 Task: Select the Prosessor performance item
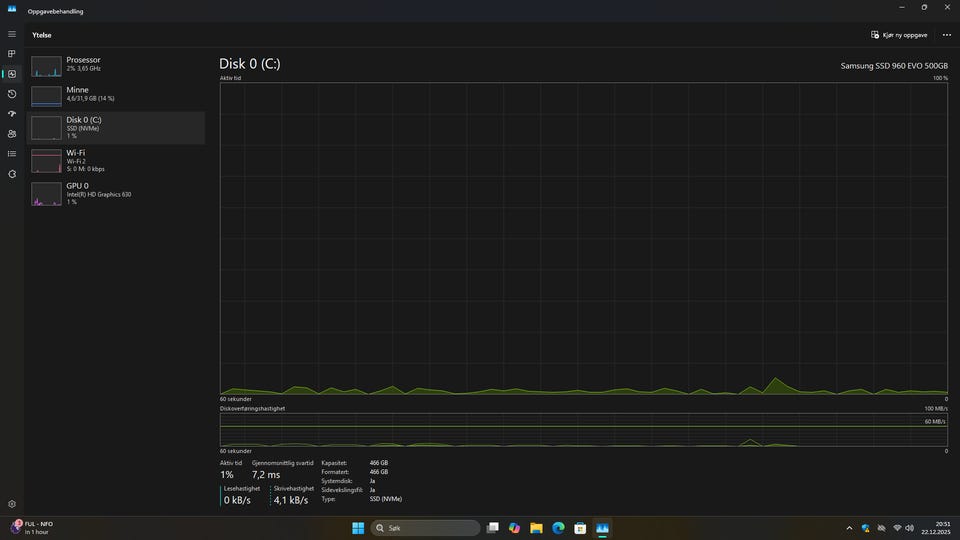click(x=116, y=66)
